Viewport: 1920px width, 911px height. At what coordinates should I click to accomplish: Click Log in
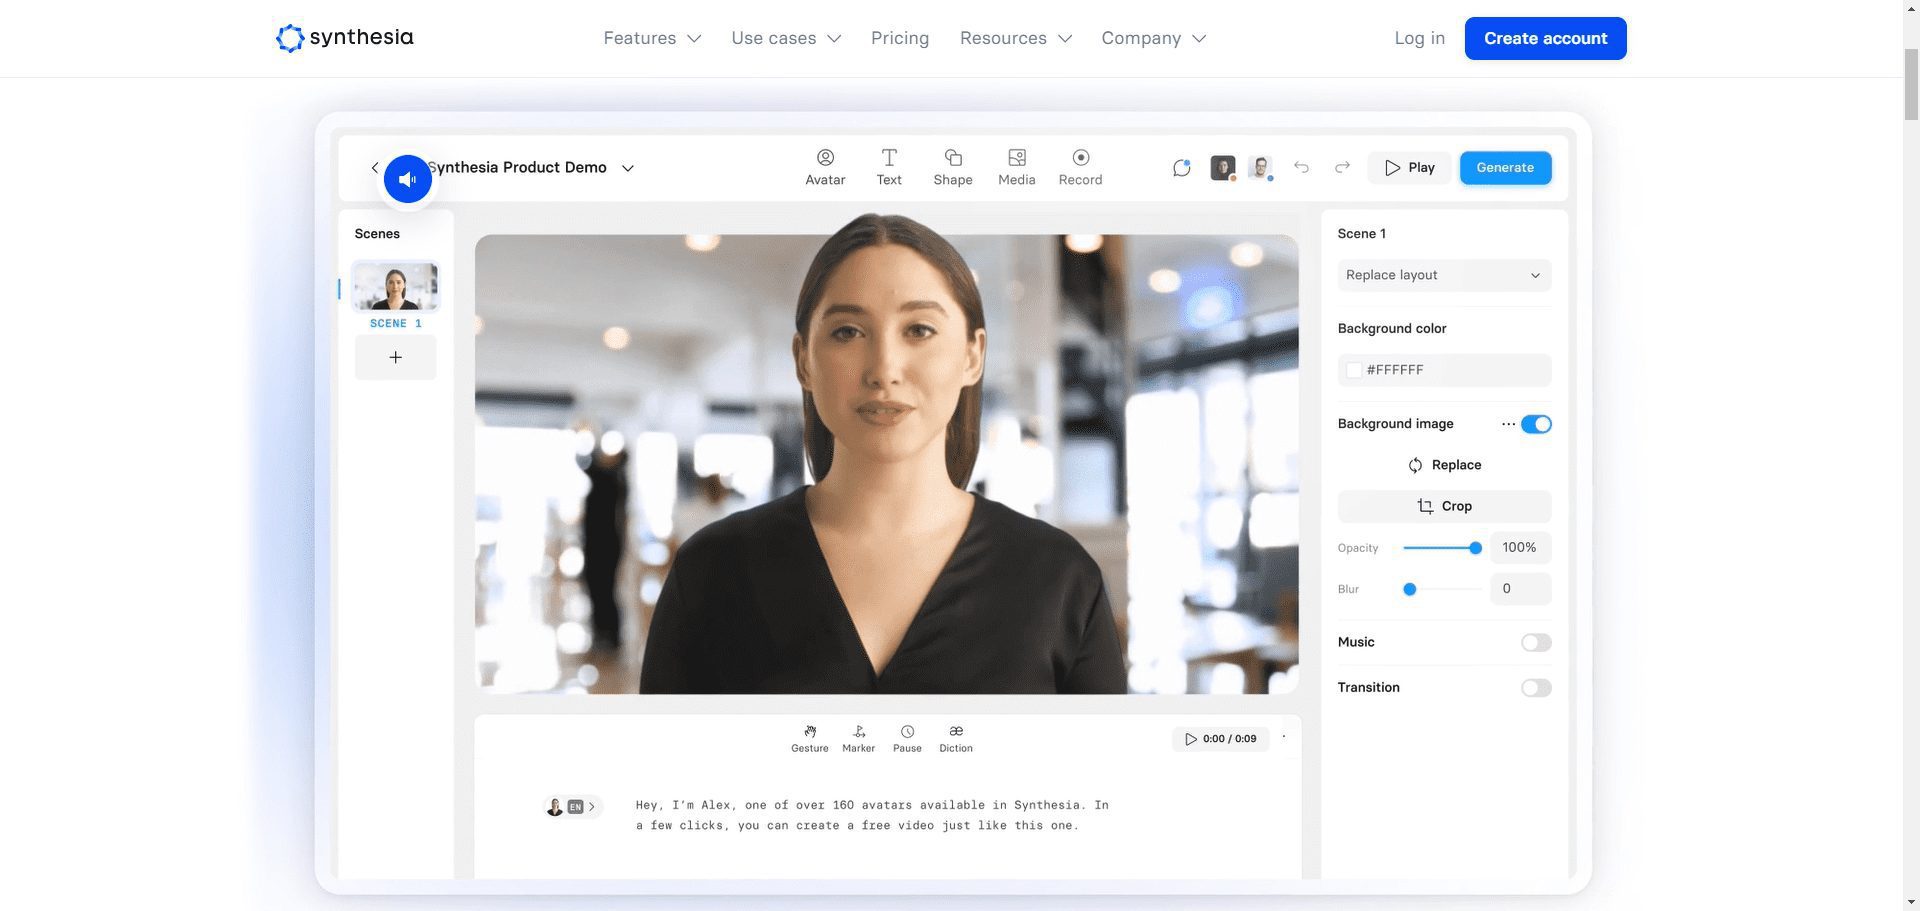1419,38
